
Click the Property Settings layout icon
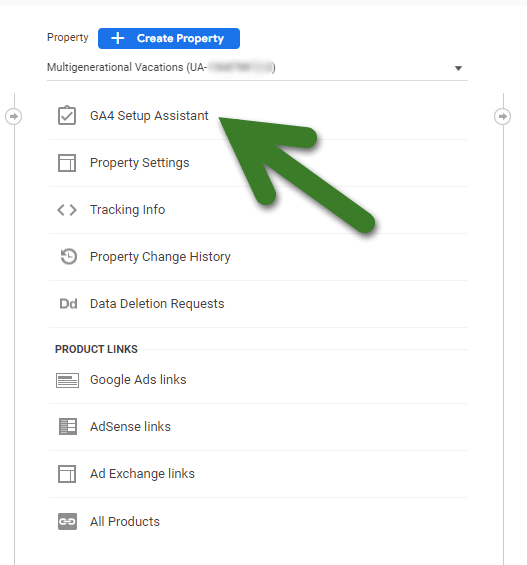pos(67,163)
